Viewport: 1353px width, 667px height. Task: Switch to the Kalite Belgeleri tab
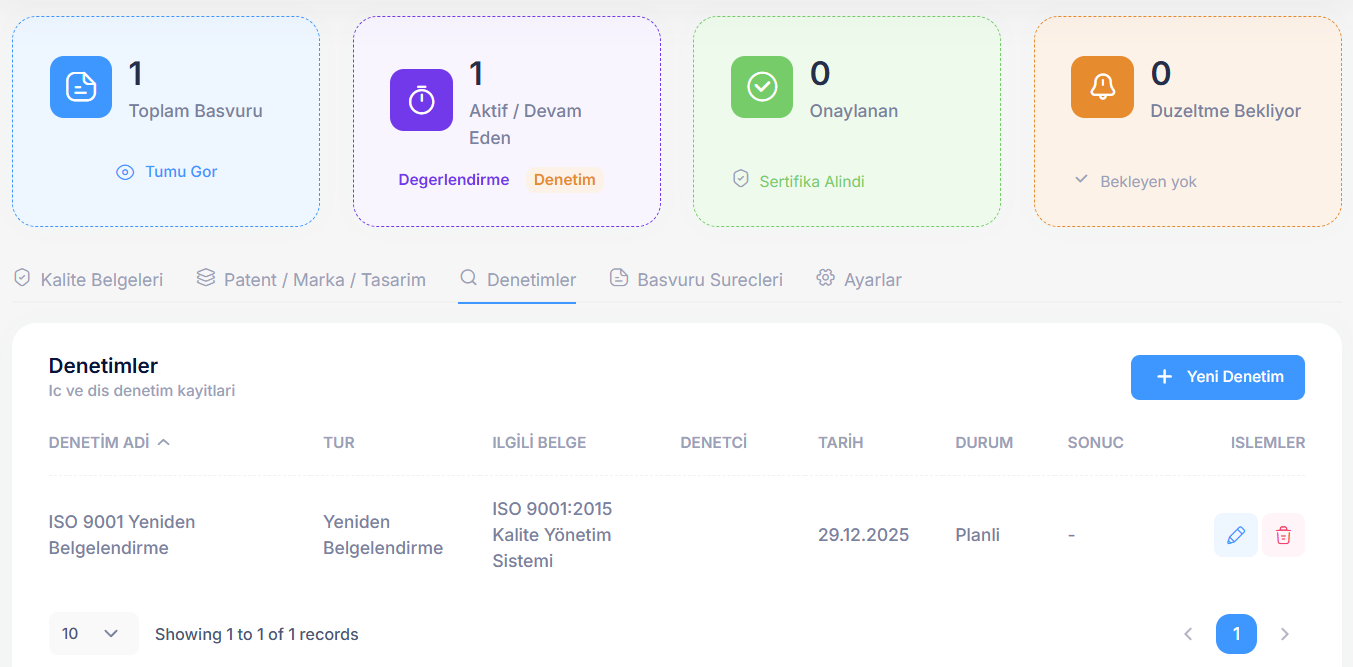point(88,279)
